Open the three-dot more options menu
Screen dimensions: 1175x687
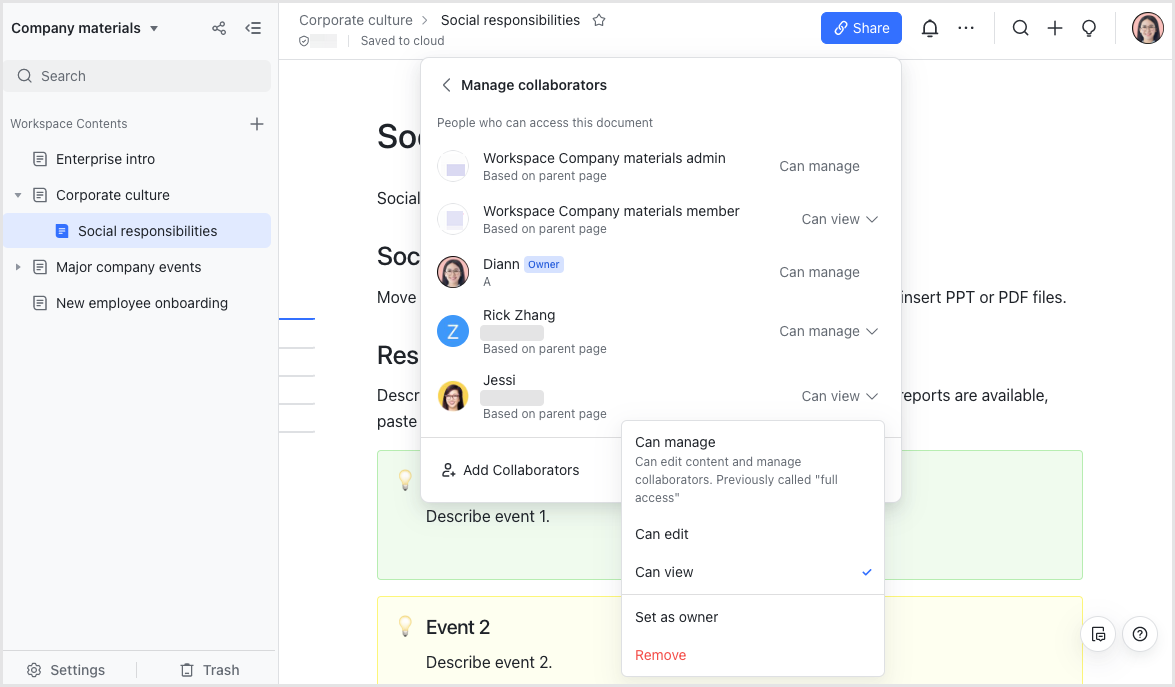966,29
